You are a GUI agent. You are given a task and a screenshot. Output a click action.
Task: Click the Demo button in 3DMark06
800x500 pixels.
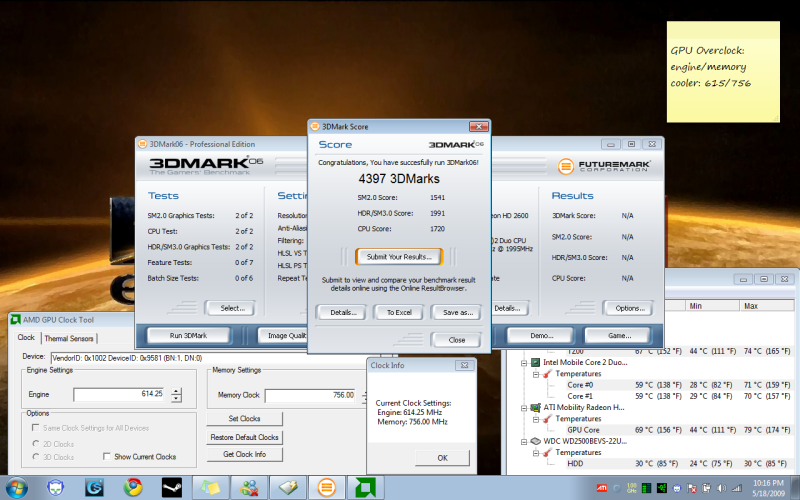[541, 335]
